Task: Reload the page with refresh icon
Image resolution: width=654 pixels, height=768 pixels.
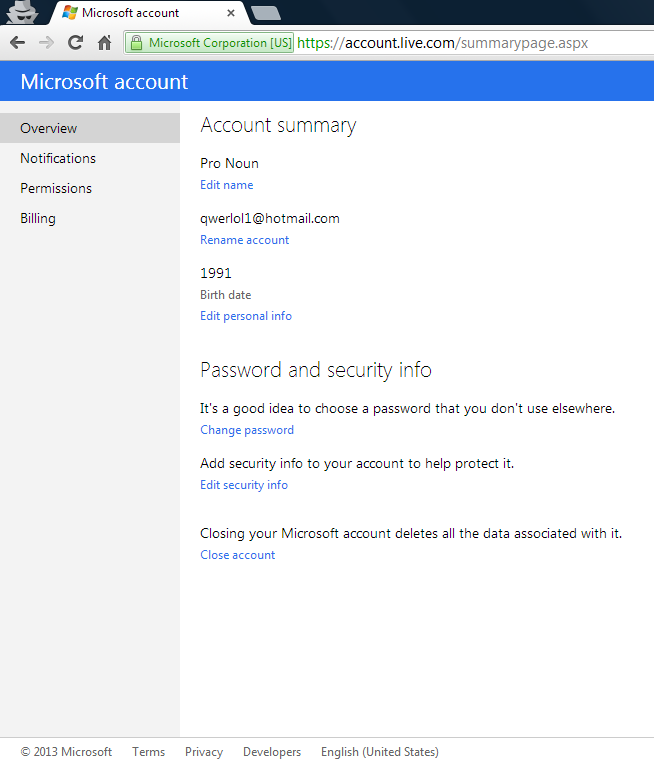Action: point(75,43)
